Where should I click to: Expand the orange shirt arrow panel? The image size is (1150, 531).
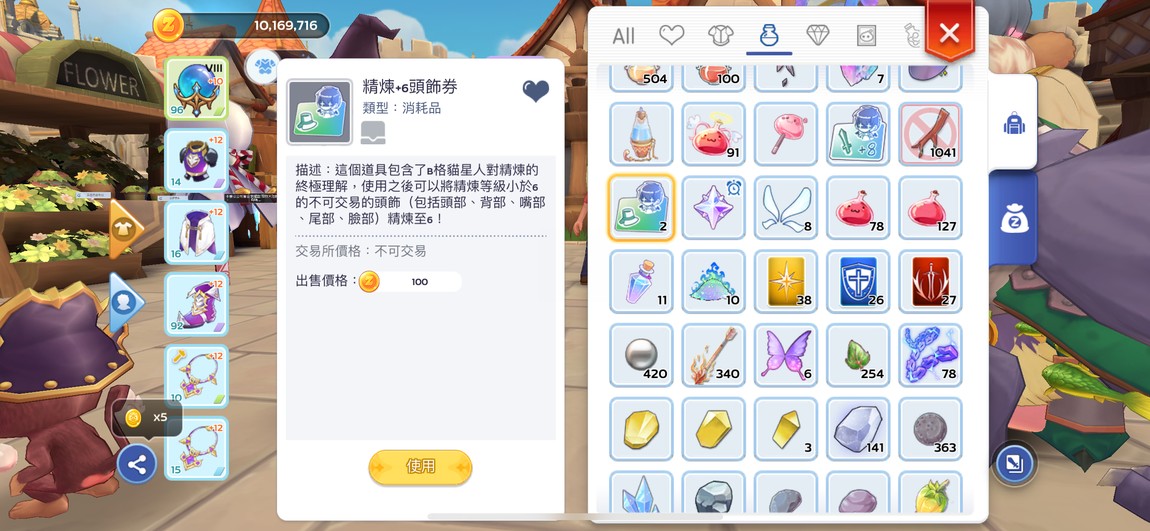coord(126,229)
